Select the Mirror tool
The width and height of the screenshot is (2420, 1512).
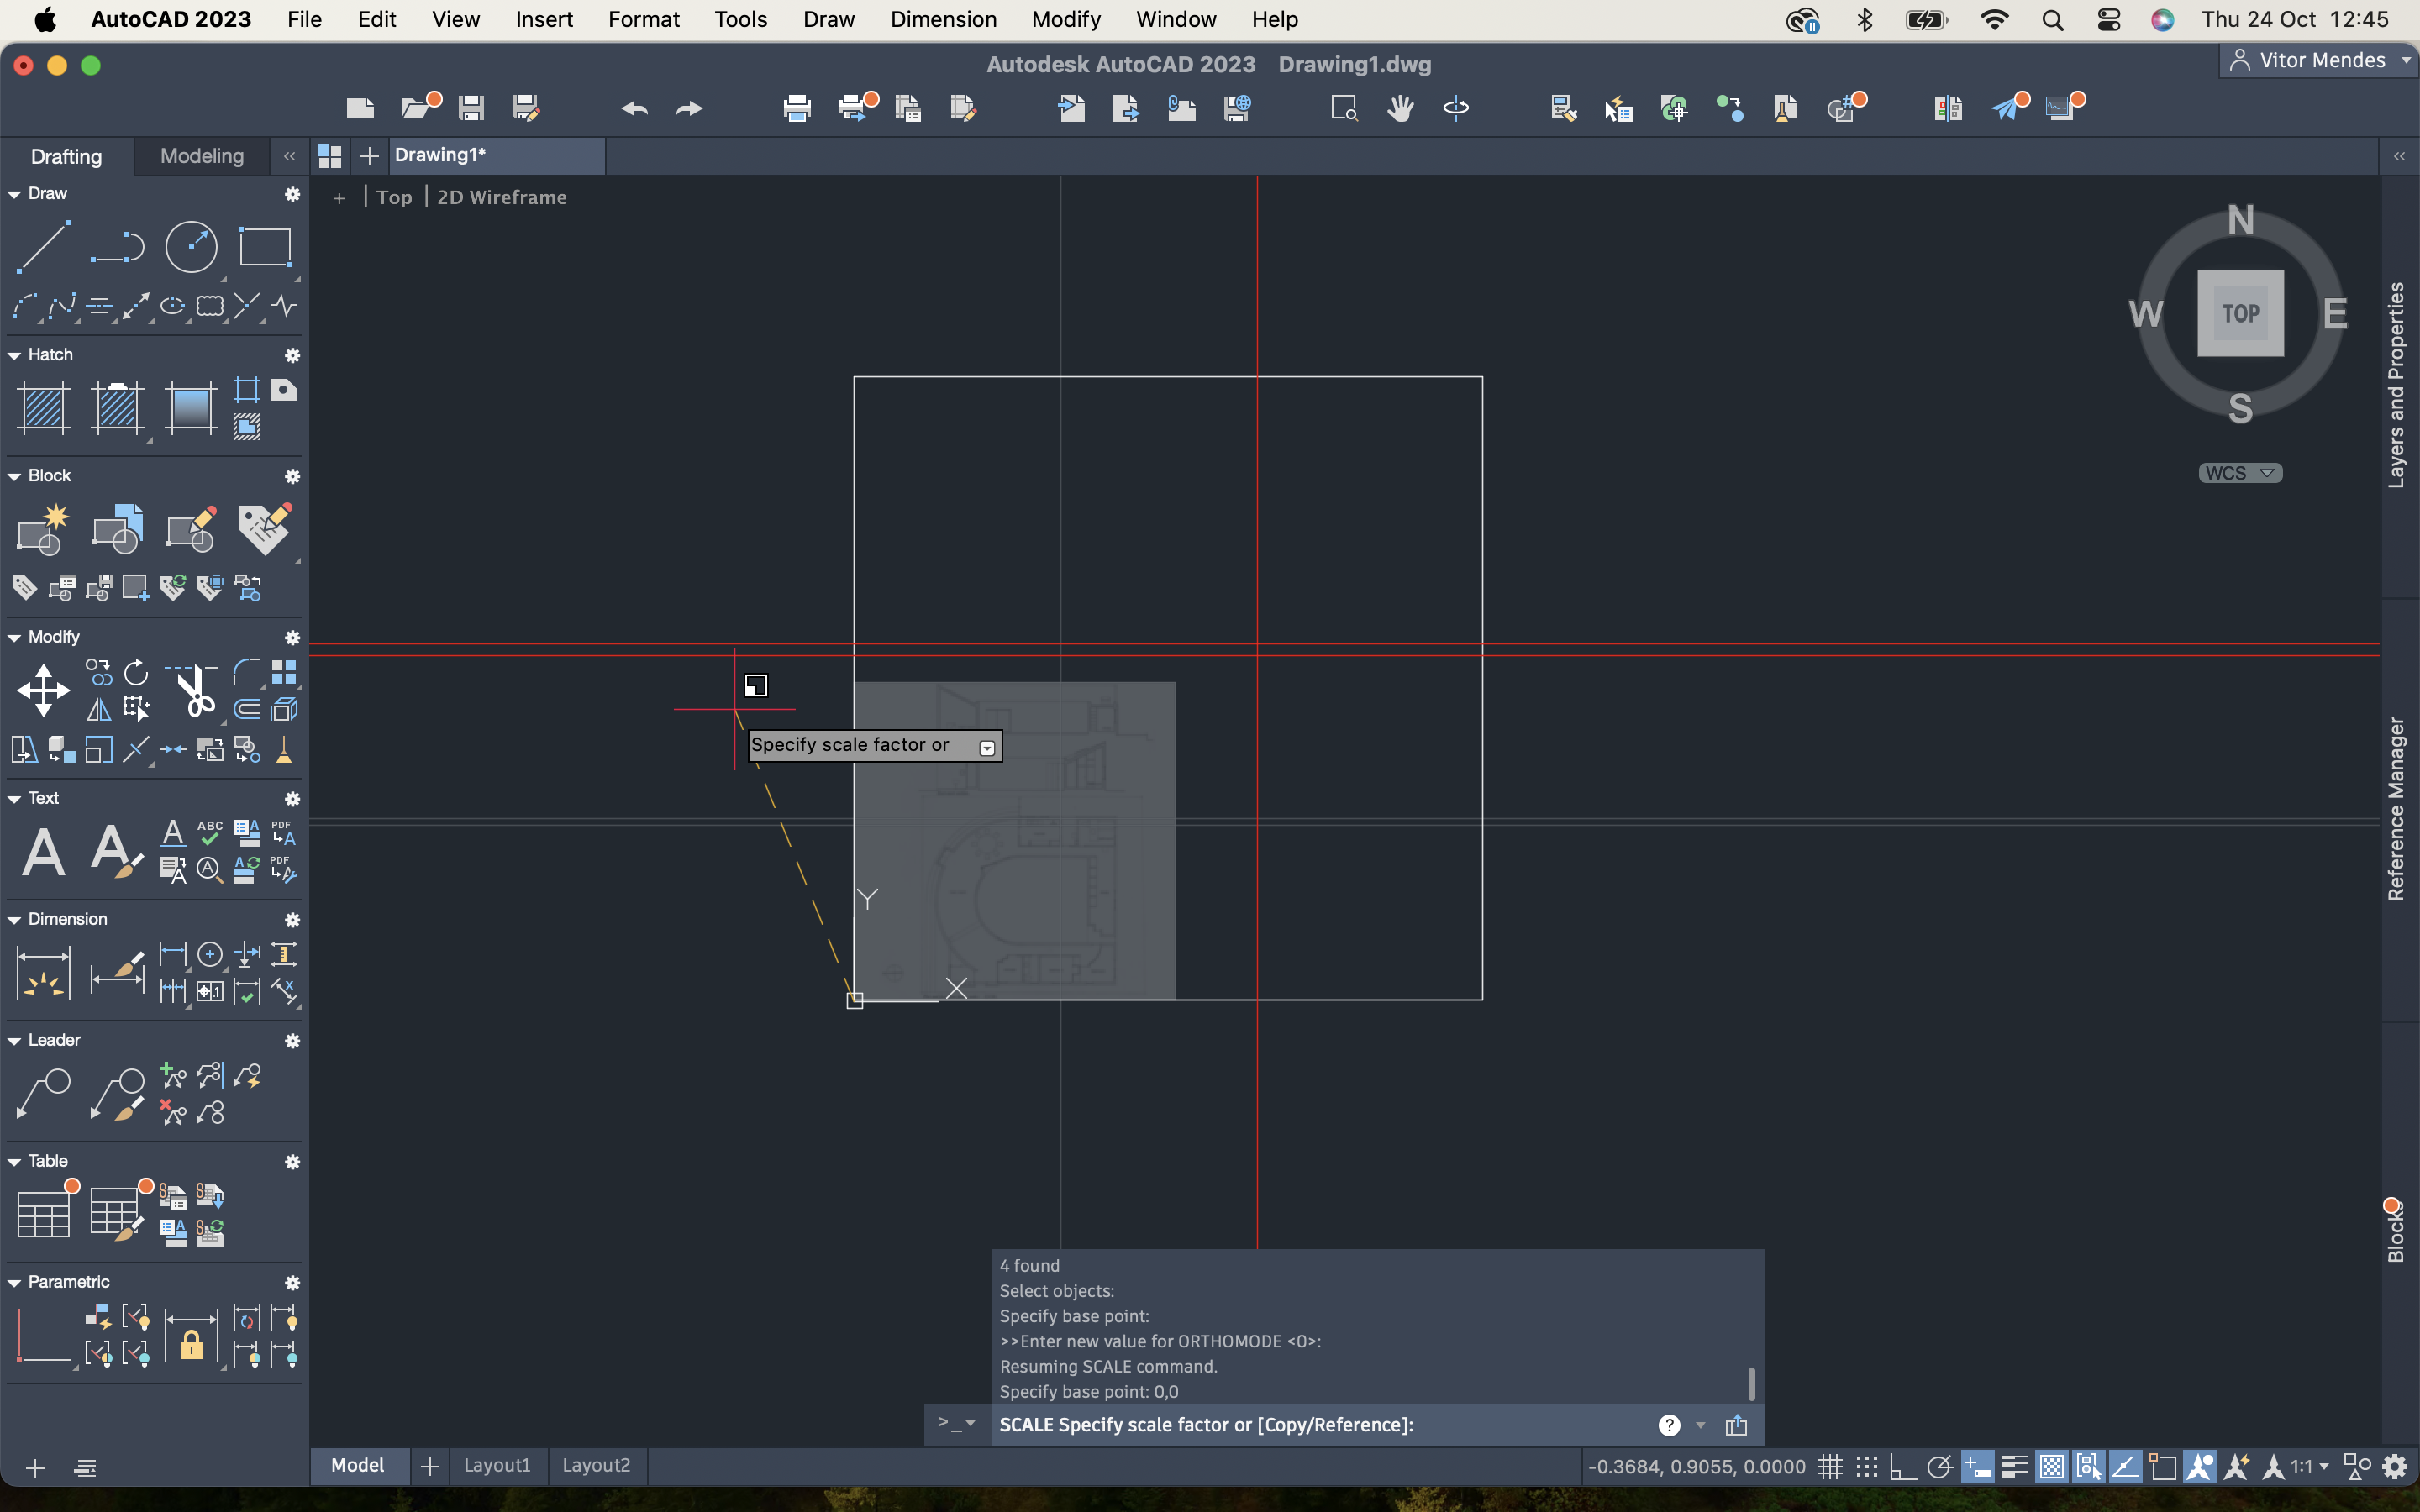(x=98, y=709)
